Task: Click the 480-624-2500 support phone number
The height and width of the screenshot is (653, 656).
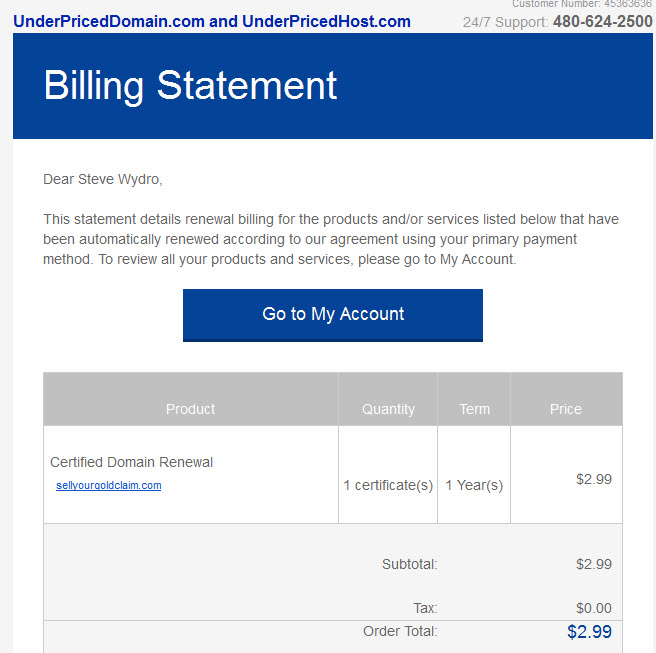Action: (602, 21)
